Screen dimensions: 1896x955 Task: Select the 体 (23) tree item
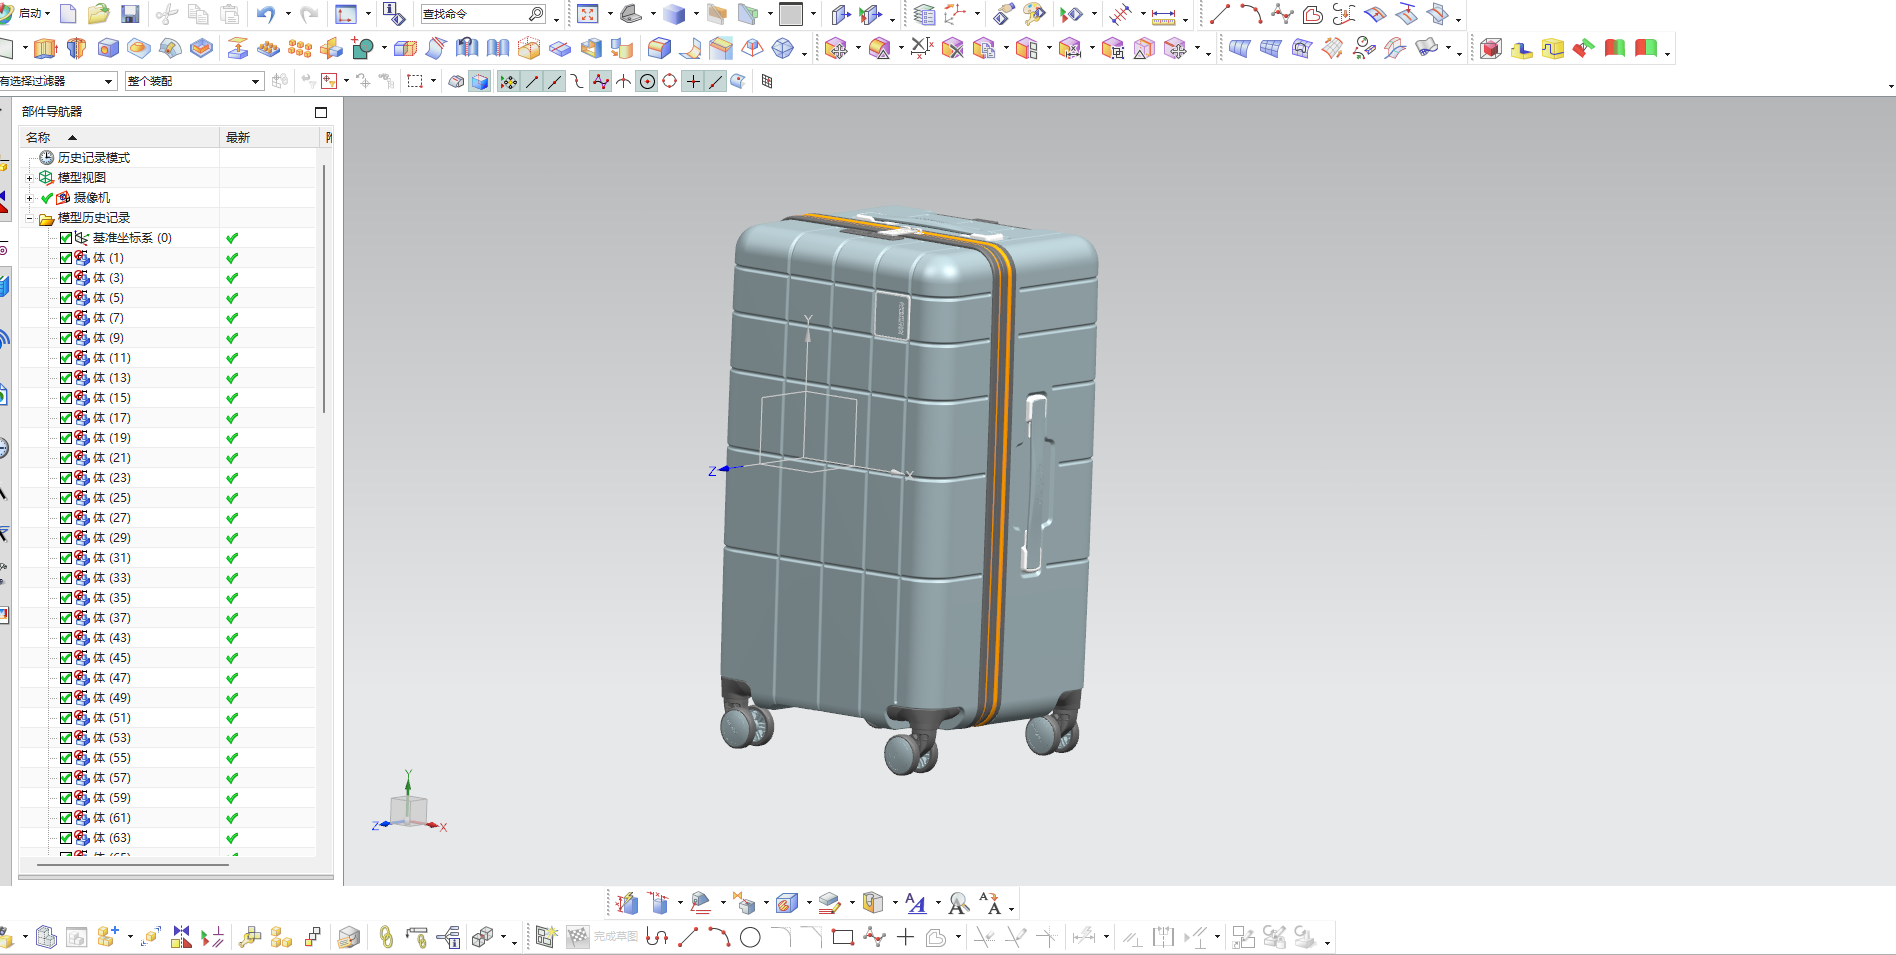(x=112, y=478)
